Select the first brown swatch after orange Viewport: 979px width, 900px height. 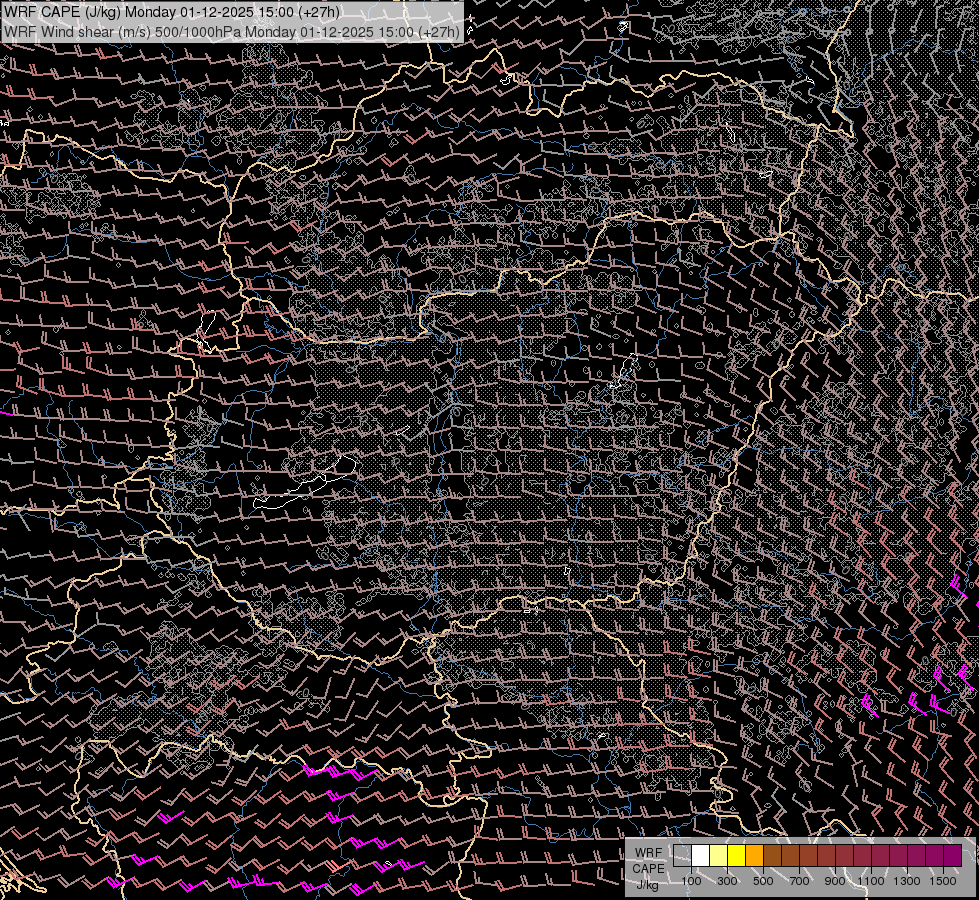point(773,855)
